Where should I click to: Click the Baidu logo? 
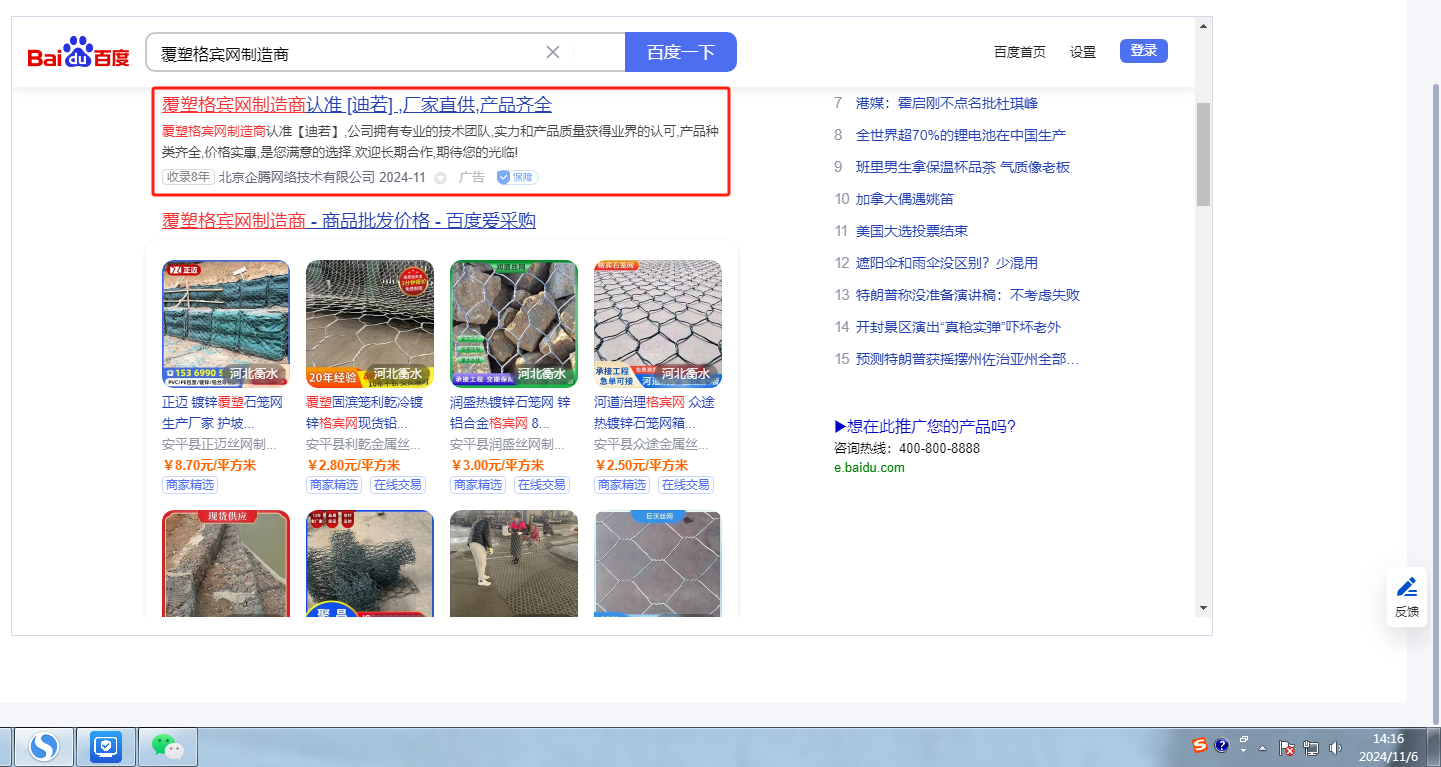pos(78,52)
